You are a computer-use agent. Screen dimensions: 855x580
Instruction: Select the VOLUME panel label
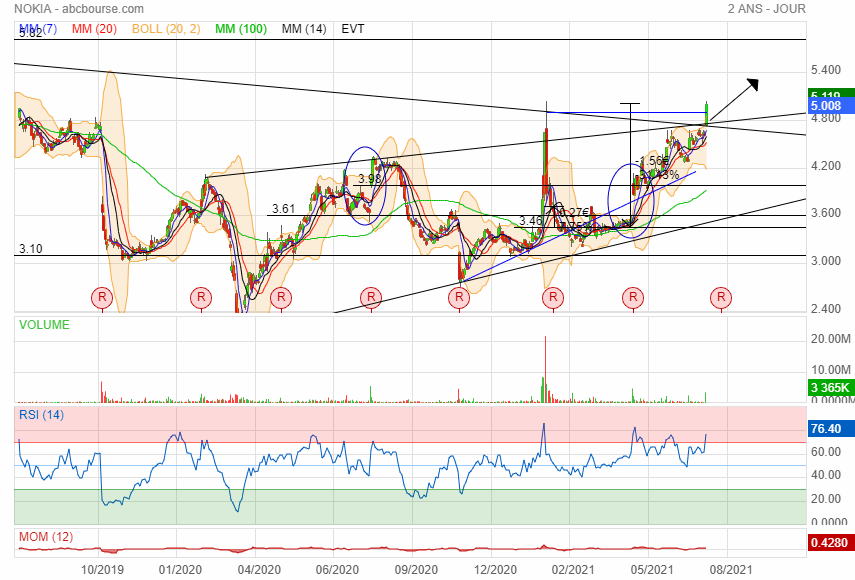44,325
